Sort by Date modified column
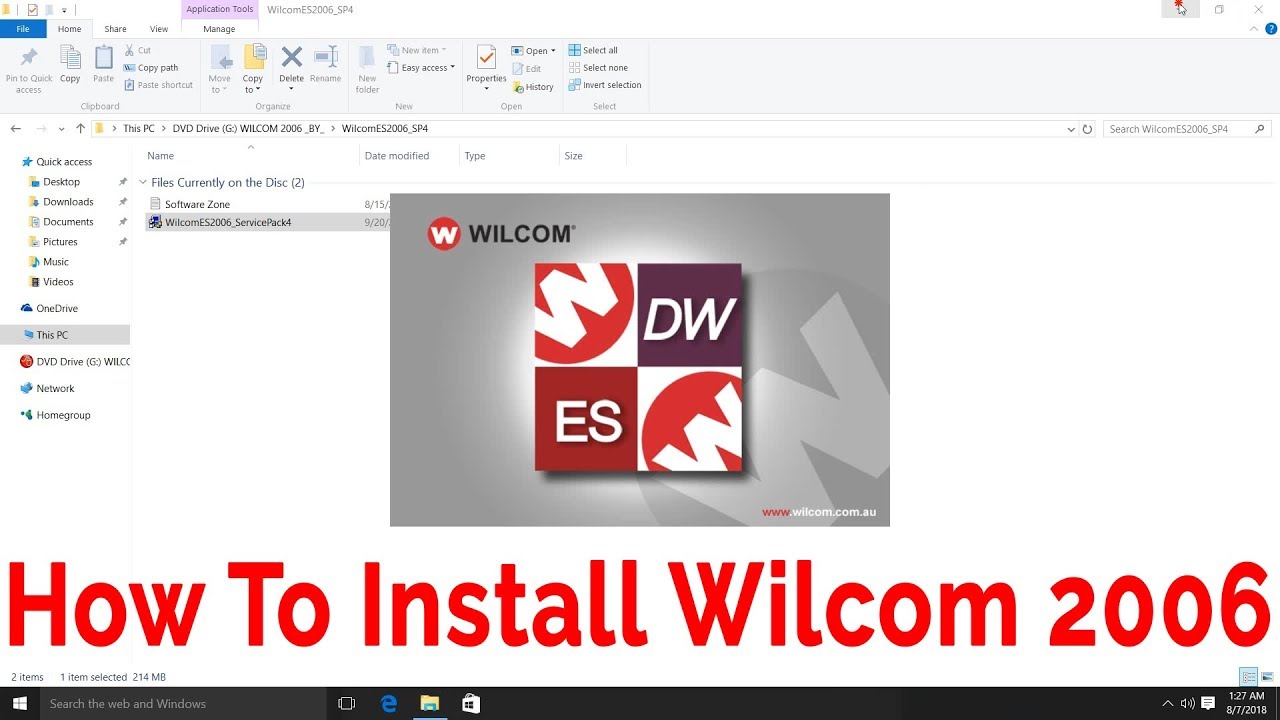1280x720 pixels. (397, 156)
